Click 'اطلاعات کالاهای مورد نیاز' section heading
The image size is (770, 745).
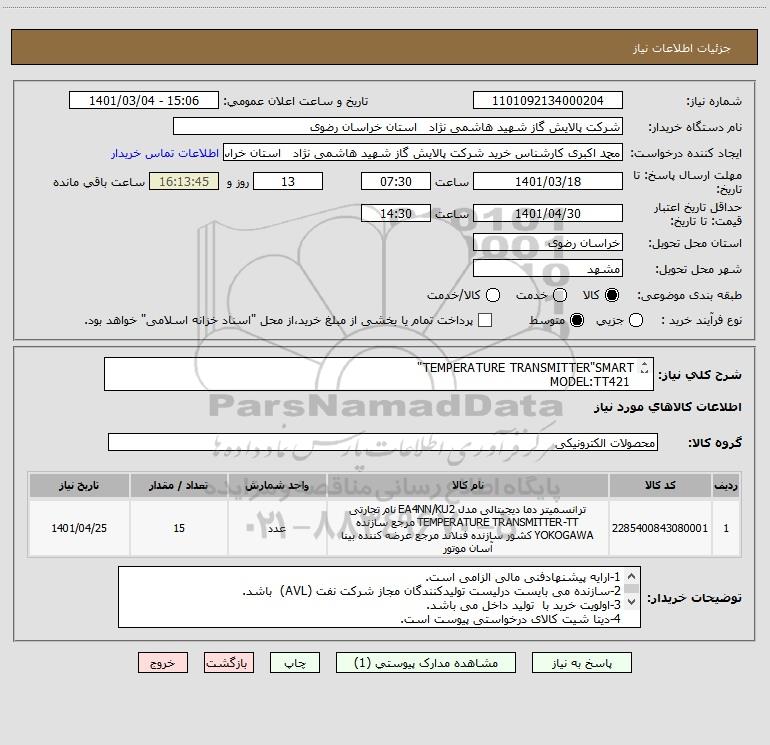tap(667, 407)
